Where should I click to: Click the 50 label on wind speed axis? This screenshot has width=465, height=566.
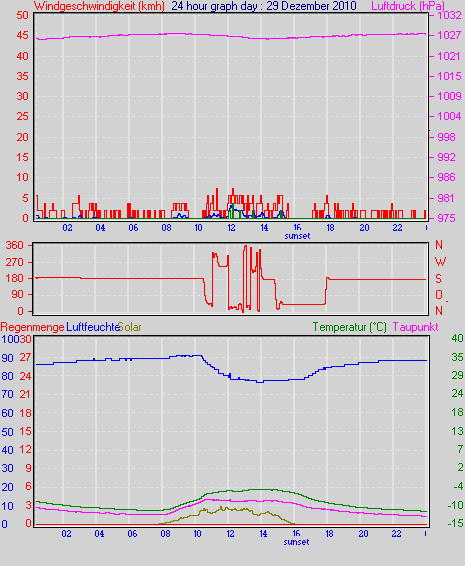click(x=22, y=15)
